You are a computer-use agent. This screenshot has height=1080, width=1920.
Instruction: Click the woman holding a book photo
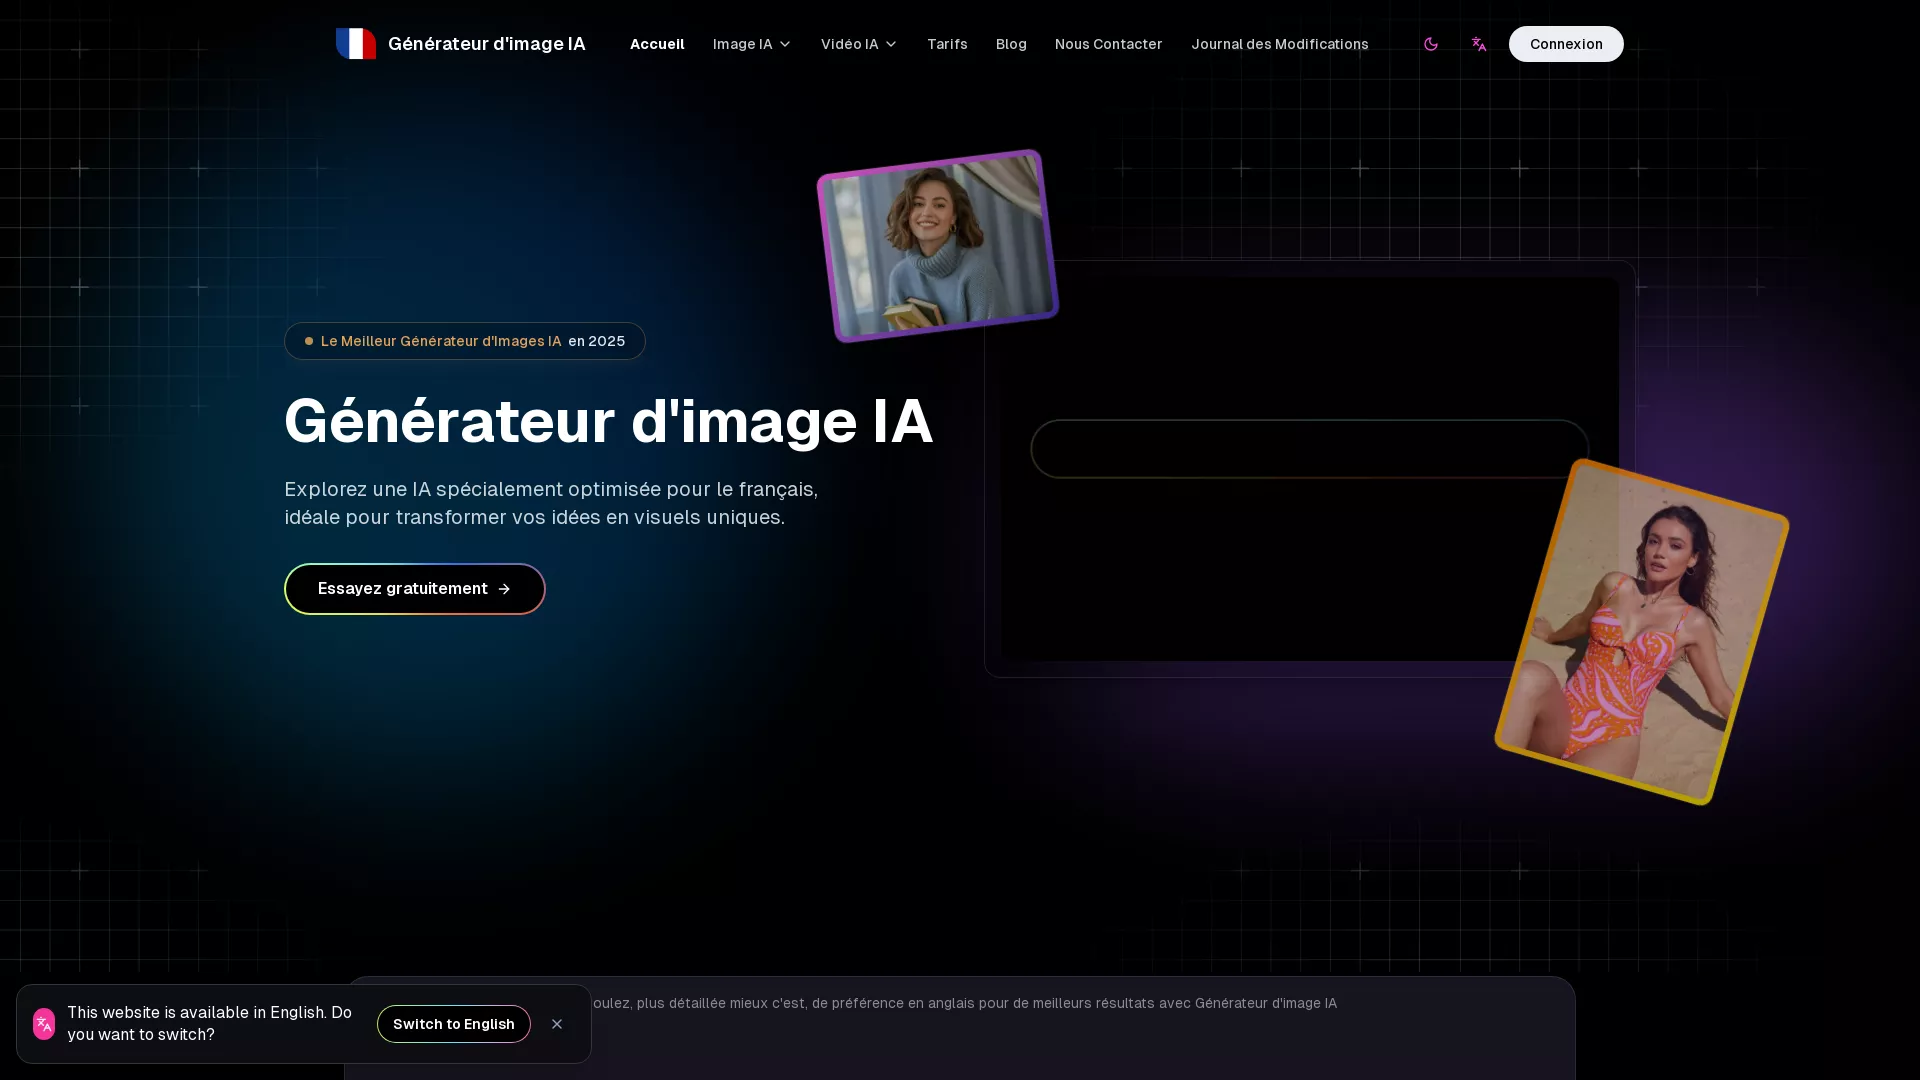click(936, 243)
